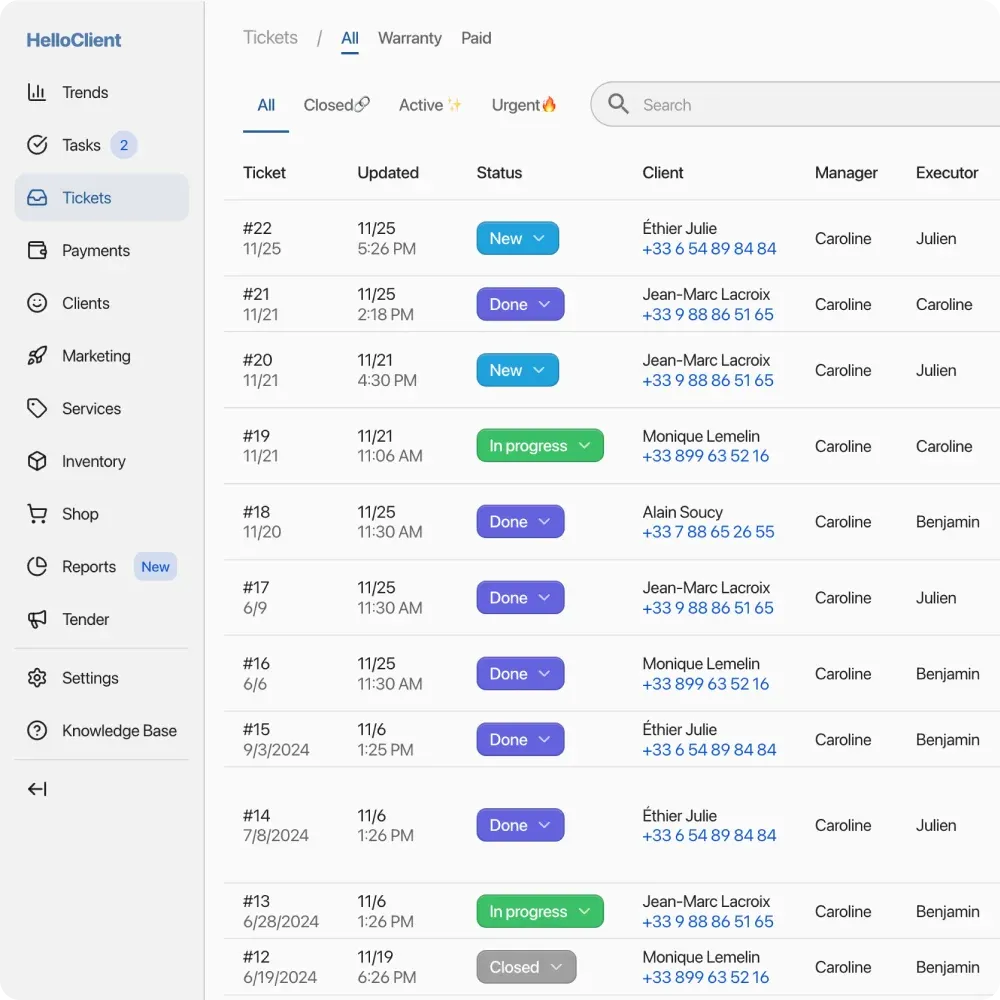Open the Urgent tickets tab

523,104
